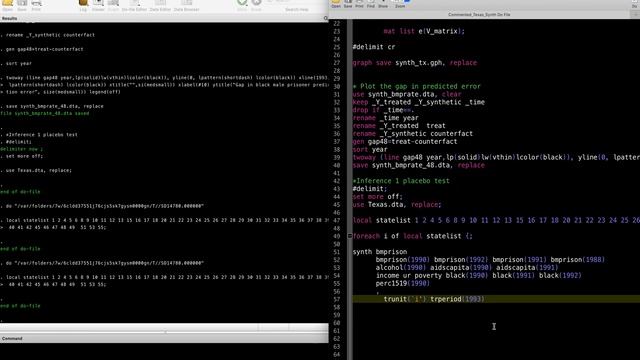The image size is (640, 360).
Task: Click the 'gen gap48=treat-counterfact' line in the editor
Action: (x=405, y=142)
